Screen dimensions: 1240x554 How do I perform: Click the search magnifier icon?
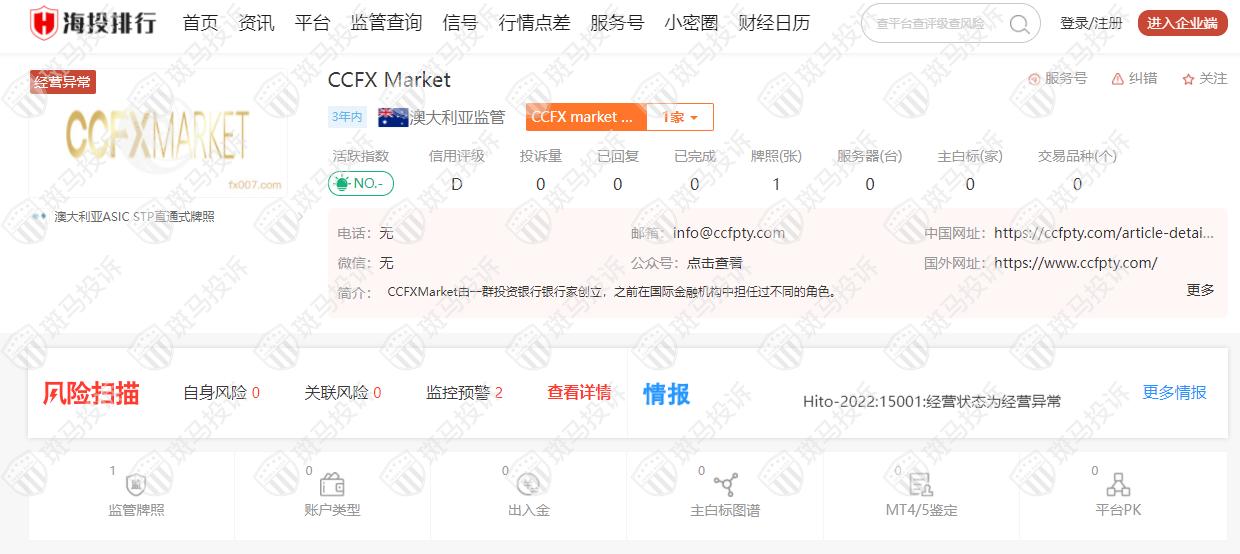tap(1019, 23)
